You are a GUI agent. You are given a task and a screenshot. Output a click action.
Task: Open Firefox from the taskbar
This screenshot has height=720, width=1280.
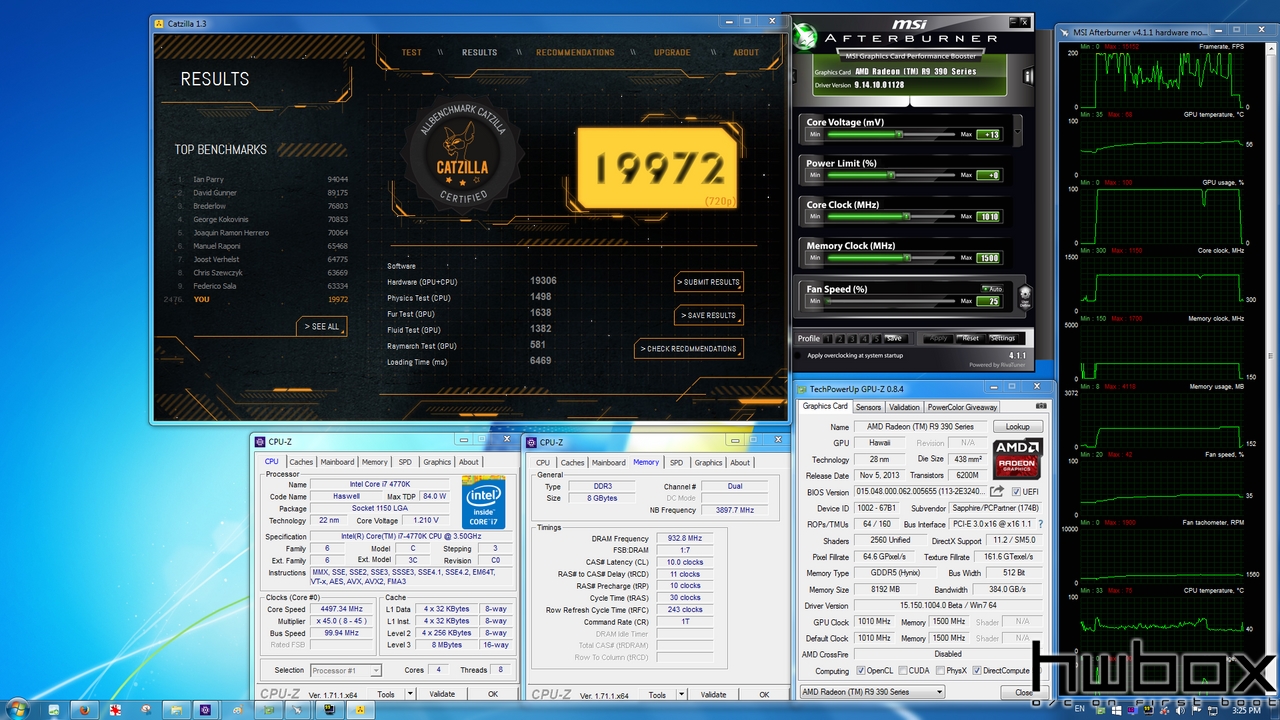pyautogui.click(x=83, y=709)
